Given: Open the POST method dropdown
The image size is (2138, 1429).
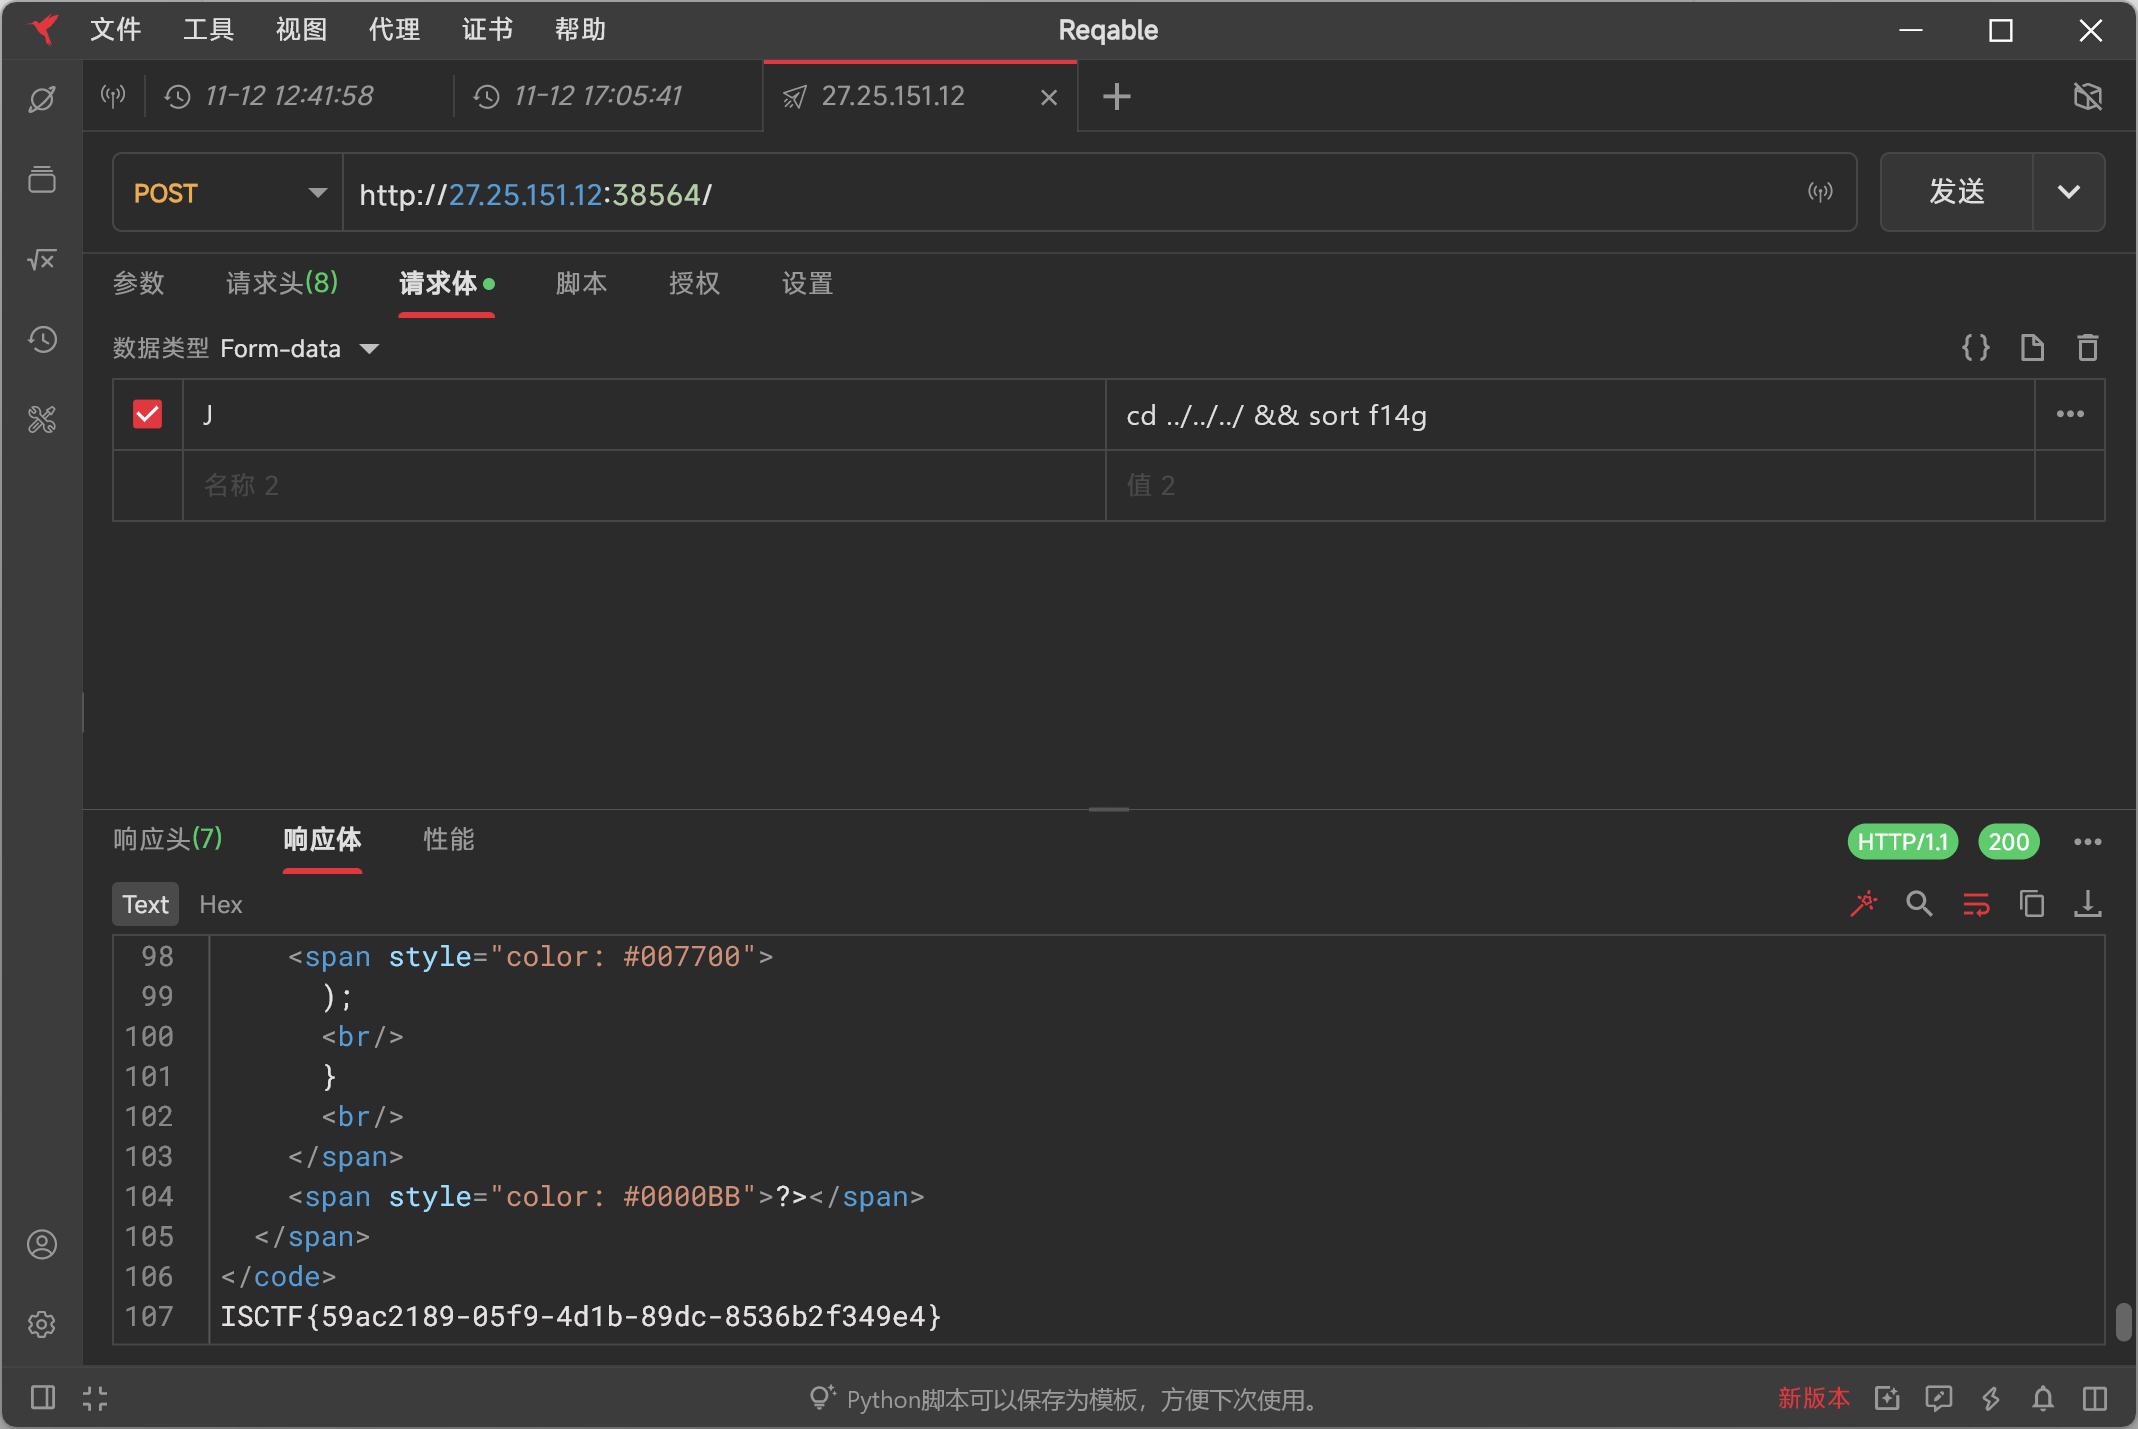Looking at the screenshot, I should (228, 193).
